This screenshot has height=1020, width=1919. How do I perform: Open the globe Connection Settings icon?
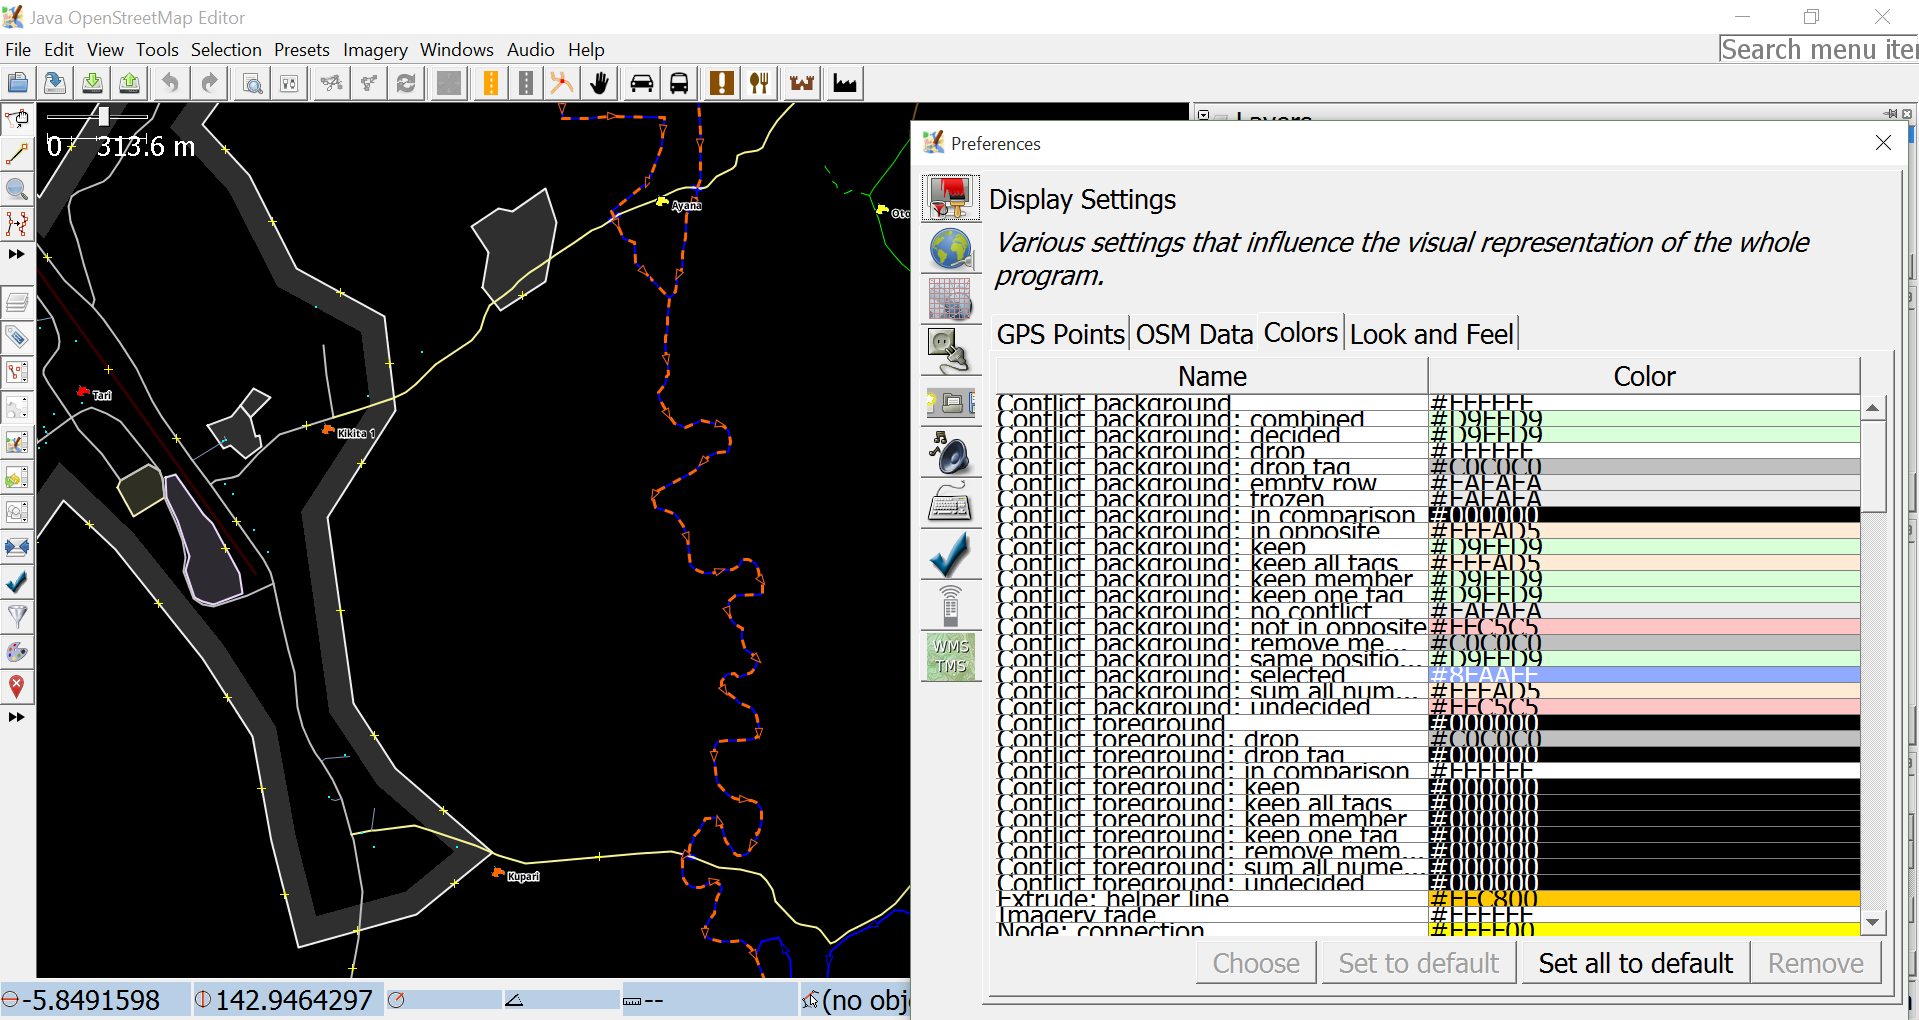tap(950, 249)
